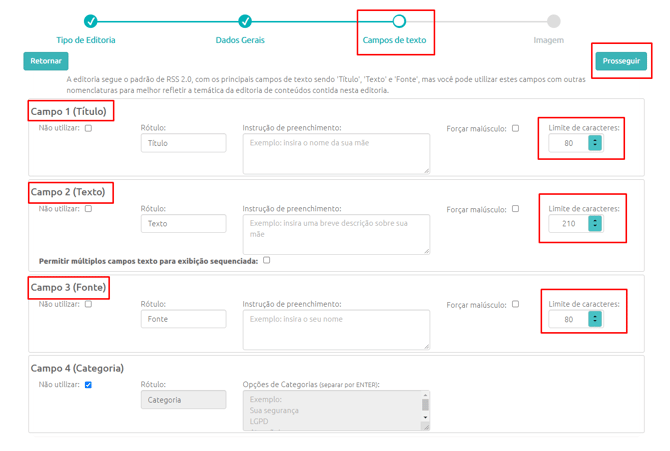Screen dimensions: 670x451
Task: Open the Tipo de Editoria step label
Action: [x=86, y=40]
